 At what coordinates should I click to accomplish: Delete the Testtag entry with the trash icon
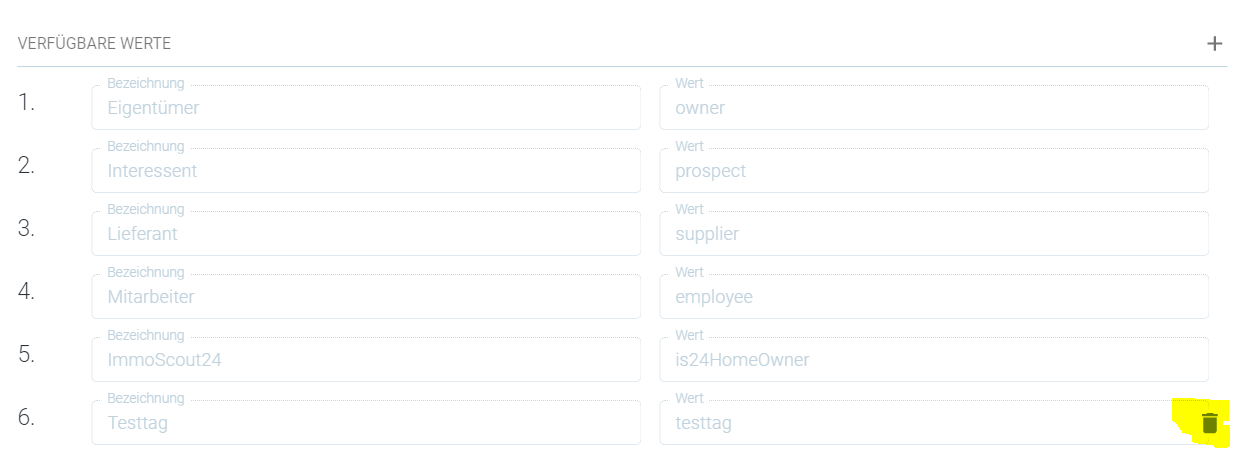pyautogui.click(x=1210, y=423)
